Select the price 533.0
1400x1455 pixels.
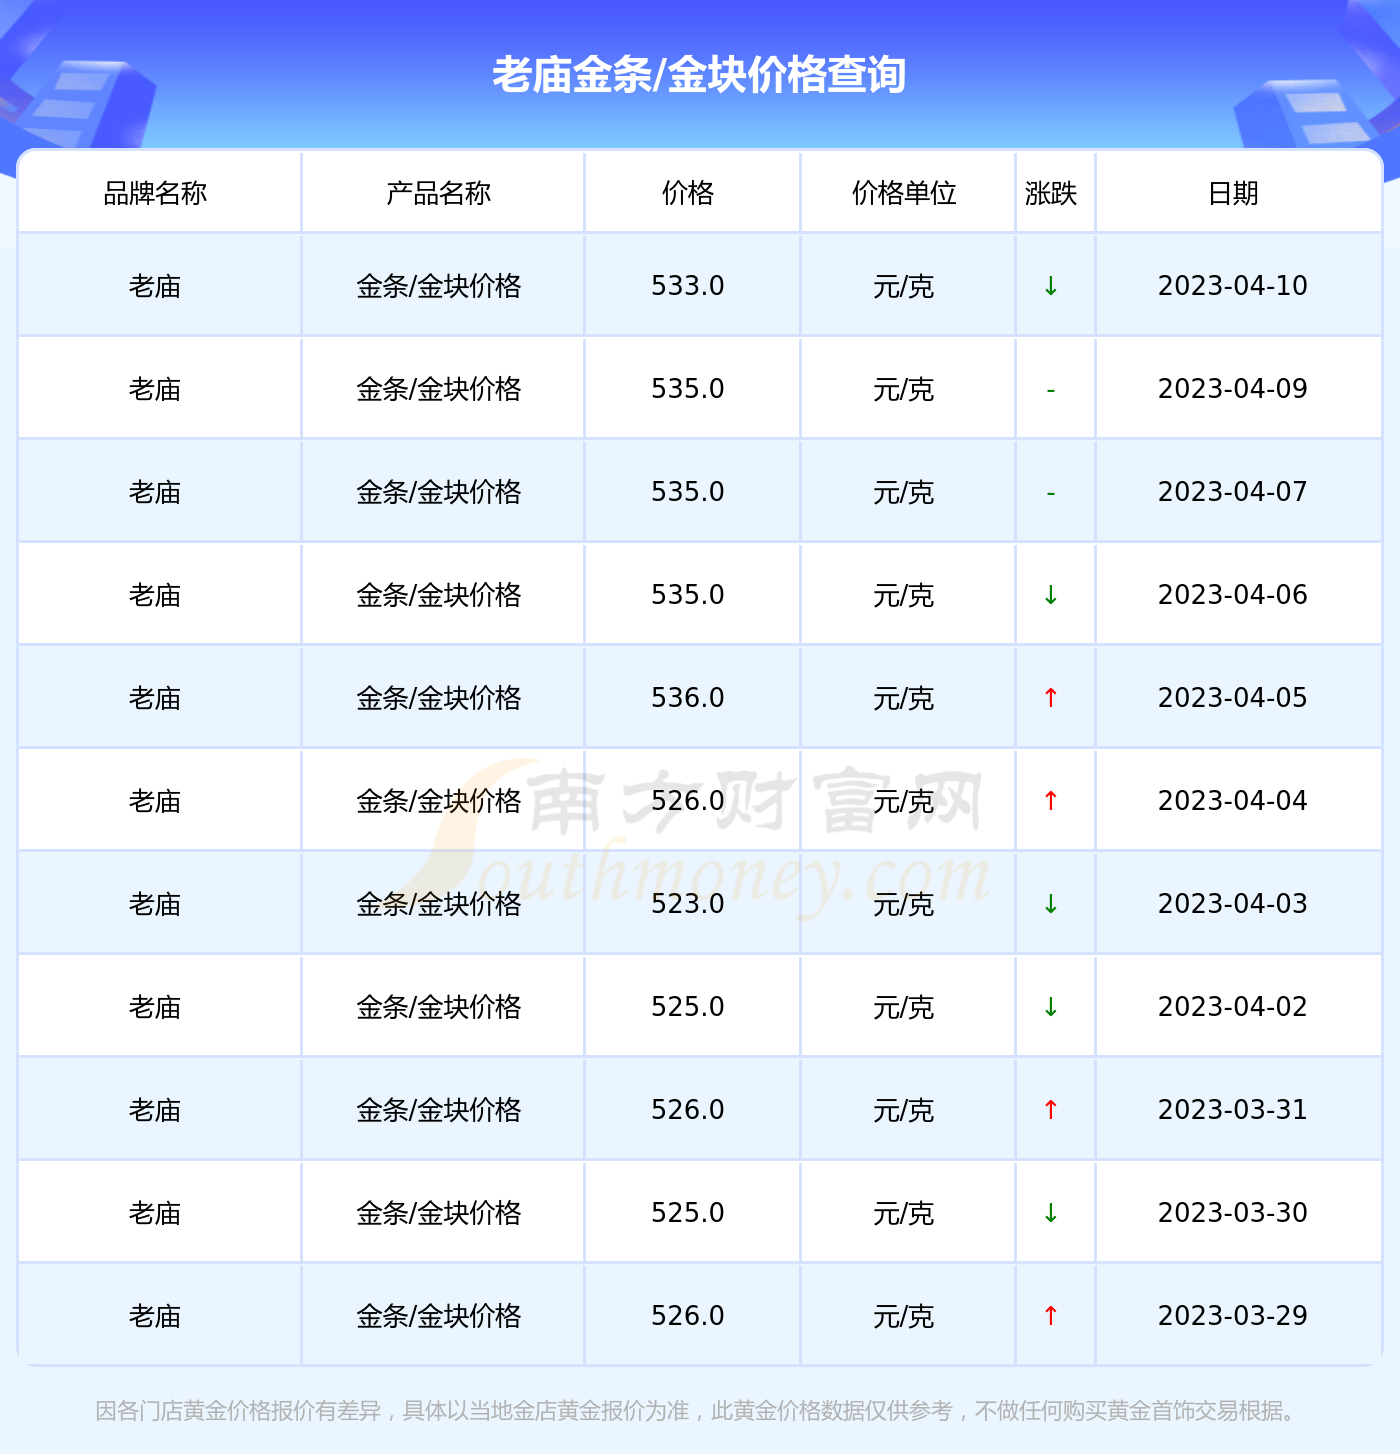click(688, 286)
